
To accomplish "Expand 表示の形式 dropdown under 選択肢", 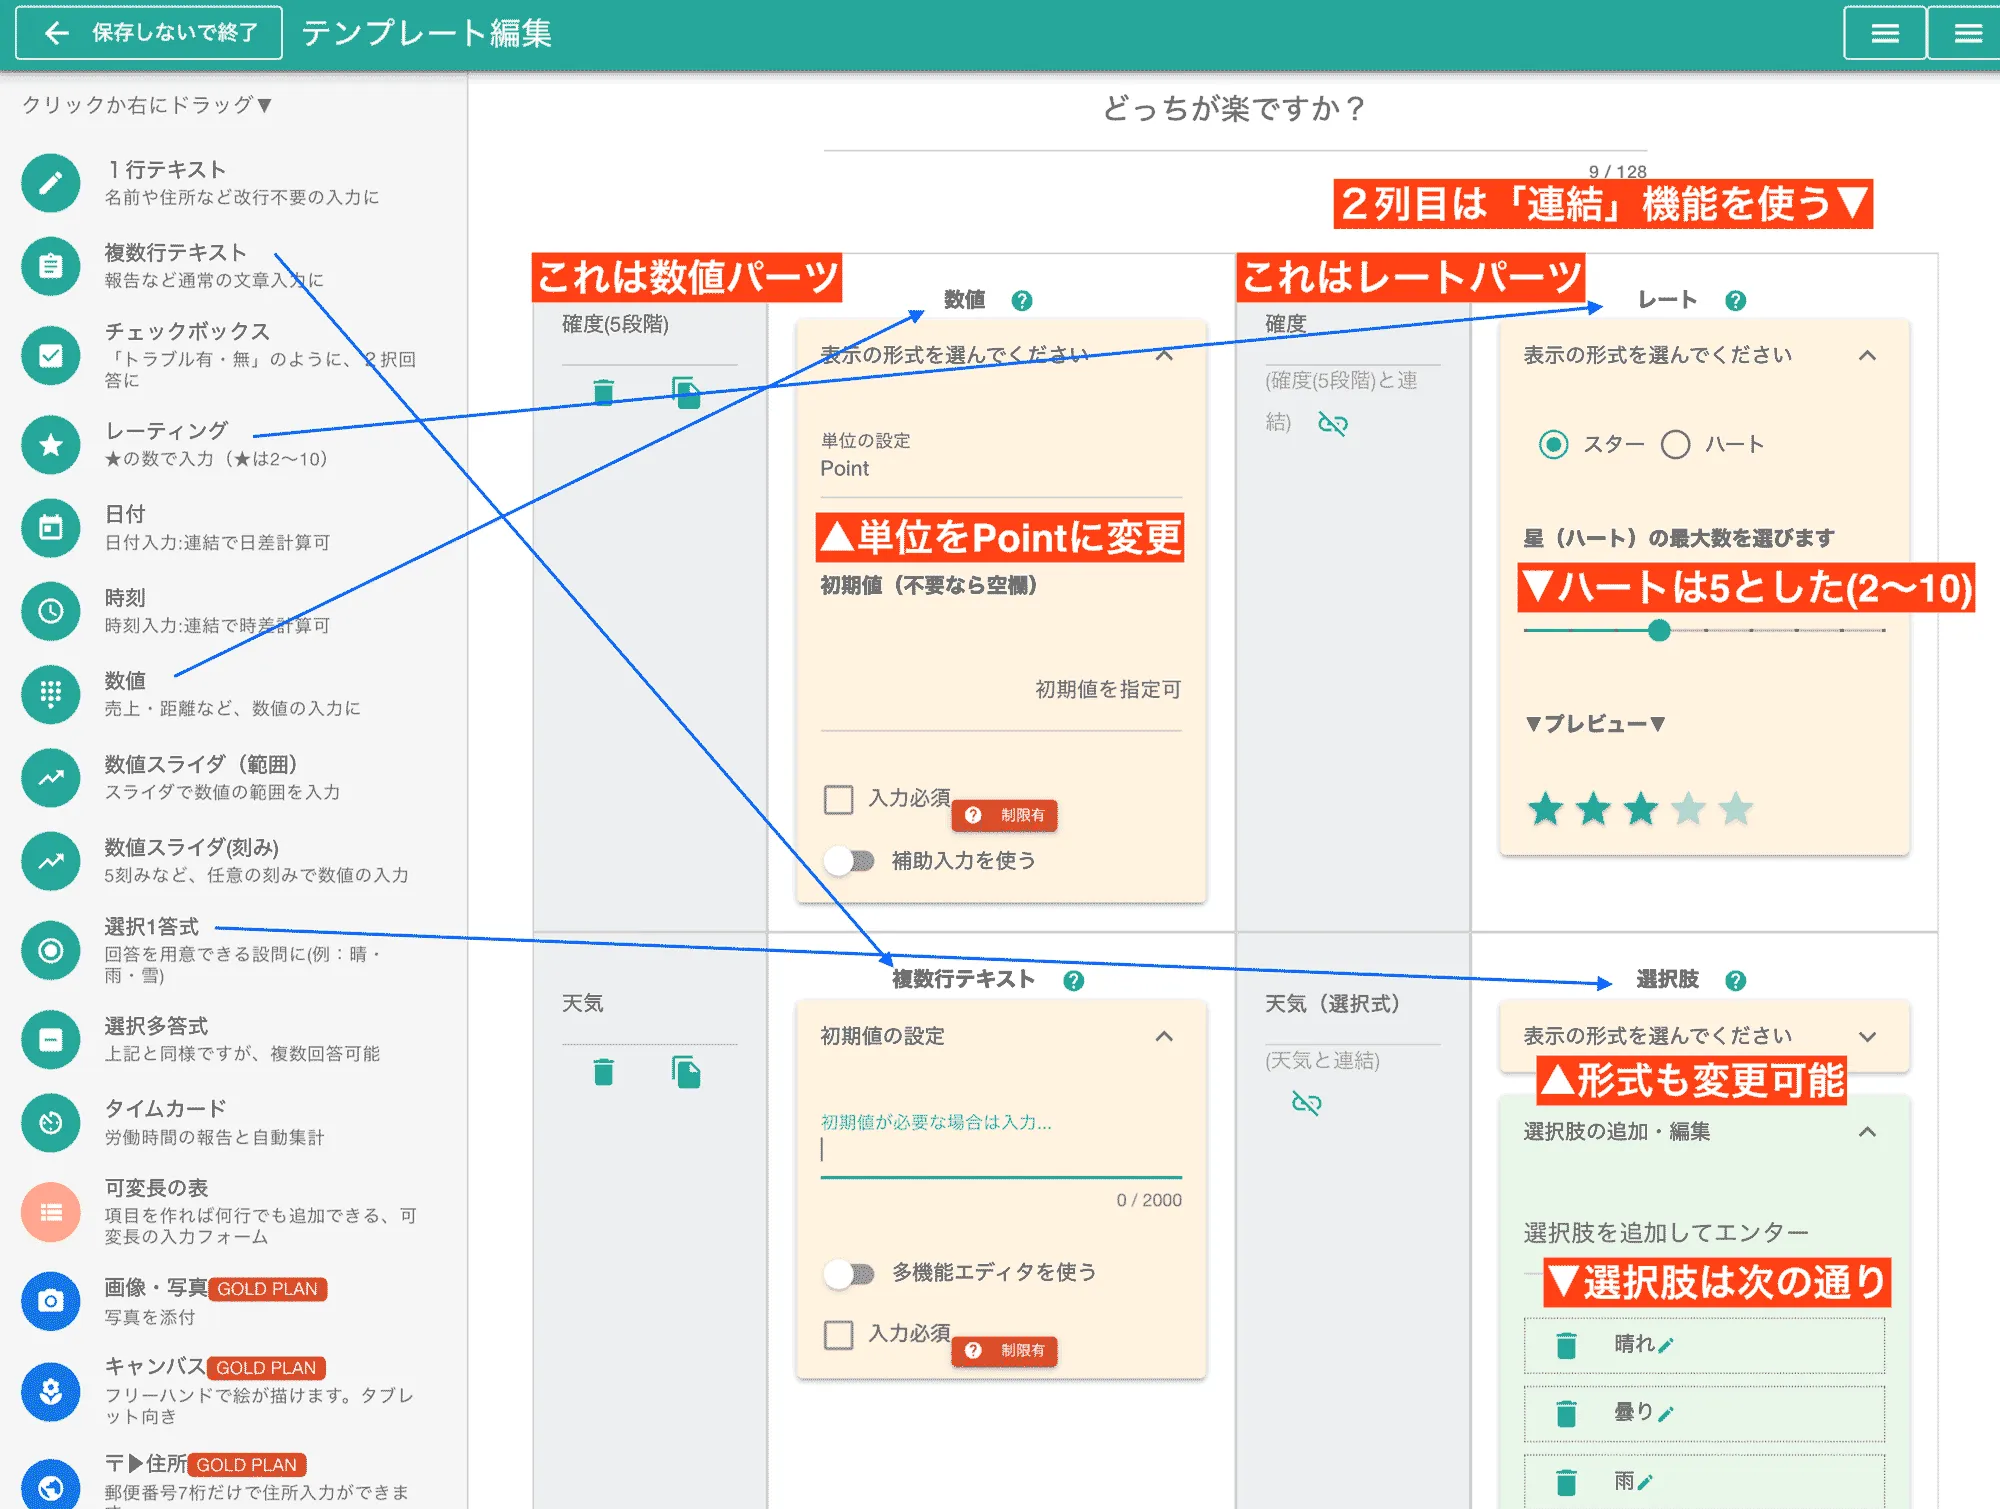I will click(x=1866, y=1036).
